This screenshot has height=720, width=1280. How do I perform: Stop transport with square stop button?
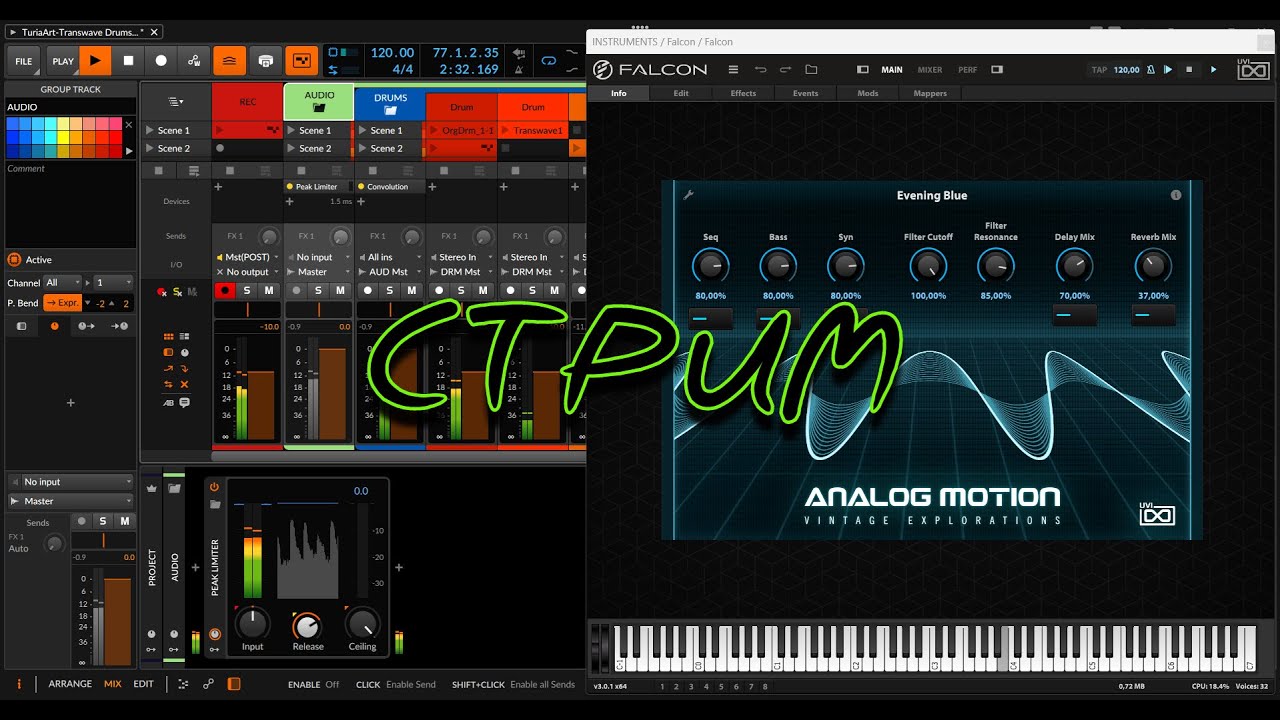tap(128, 61)
